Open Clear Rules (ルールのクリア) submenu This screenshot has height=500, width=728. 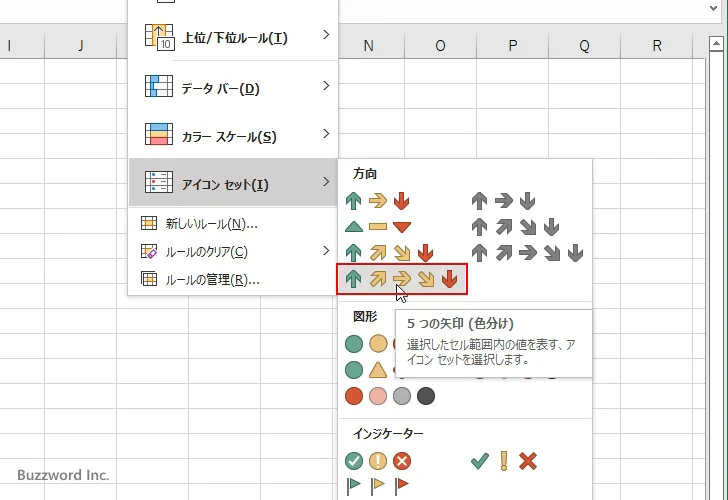point(234,251)
